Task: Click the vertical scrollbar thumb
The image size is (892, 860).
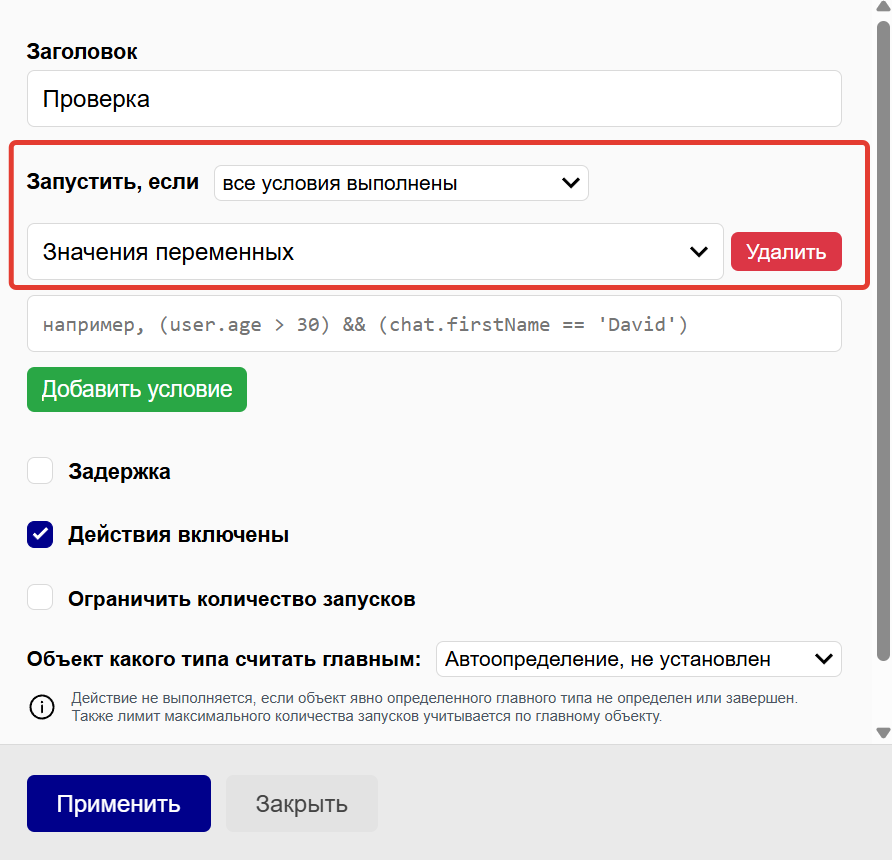Action: [883, 340]
